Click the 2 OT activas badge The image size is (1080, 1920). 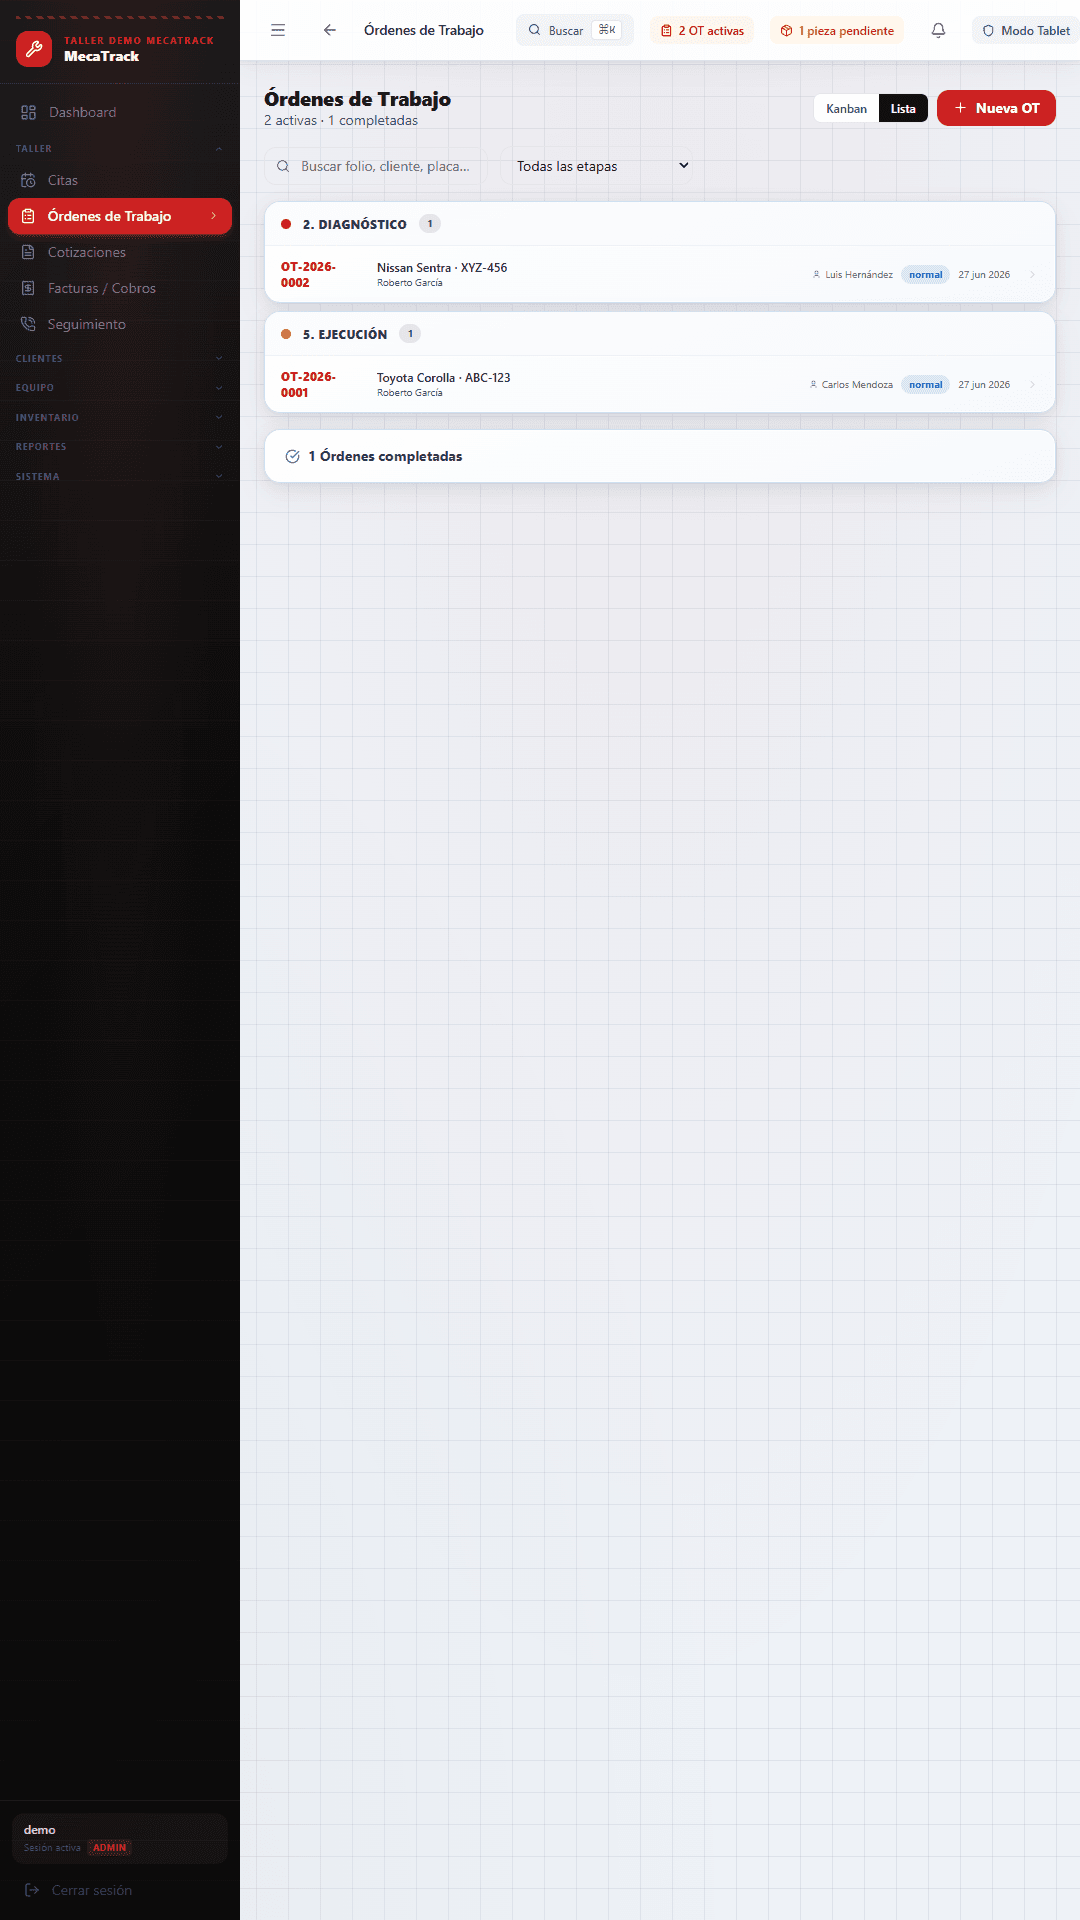[702, 30]
